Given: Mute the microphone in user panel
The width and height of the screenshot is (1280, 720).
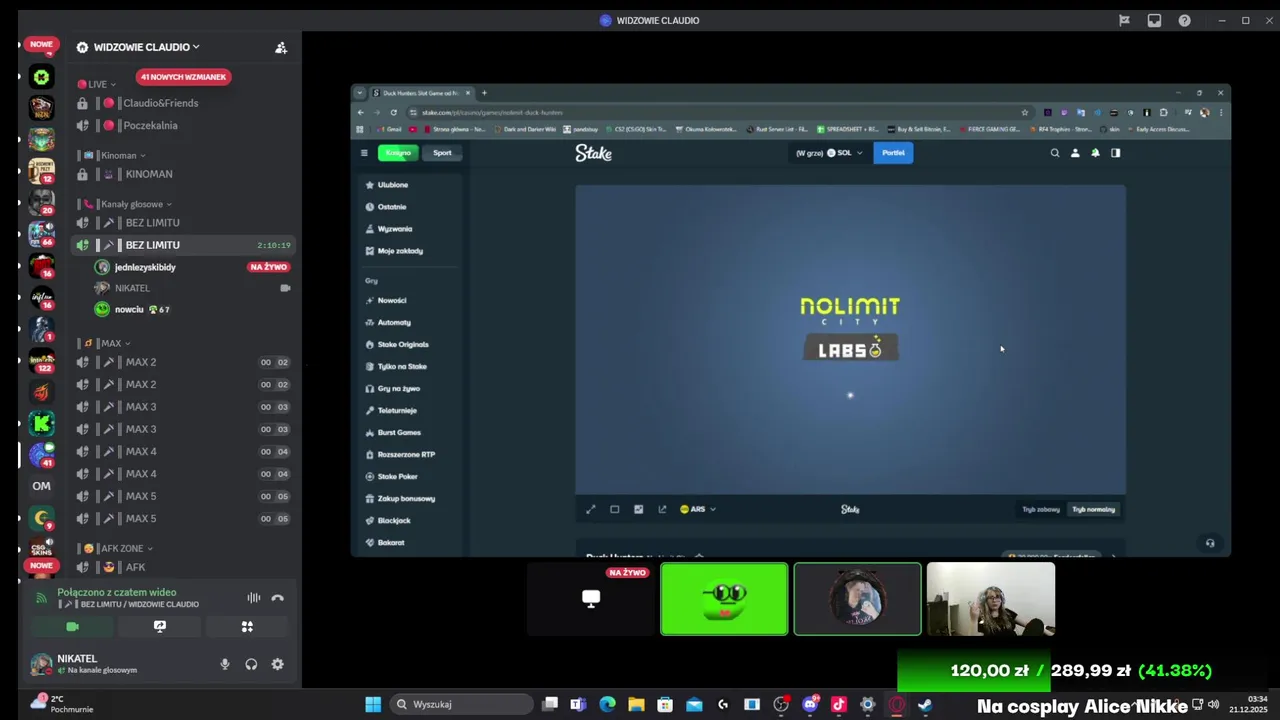Looking at the screenshot, I should [225, 664].
